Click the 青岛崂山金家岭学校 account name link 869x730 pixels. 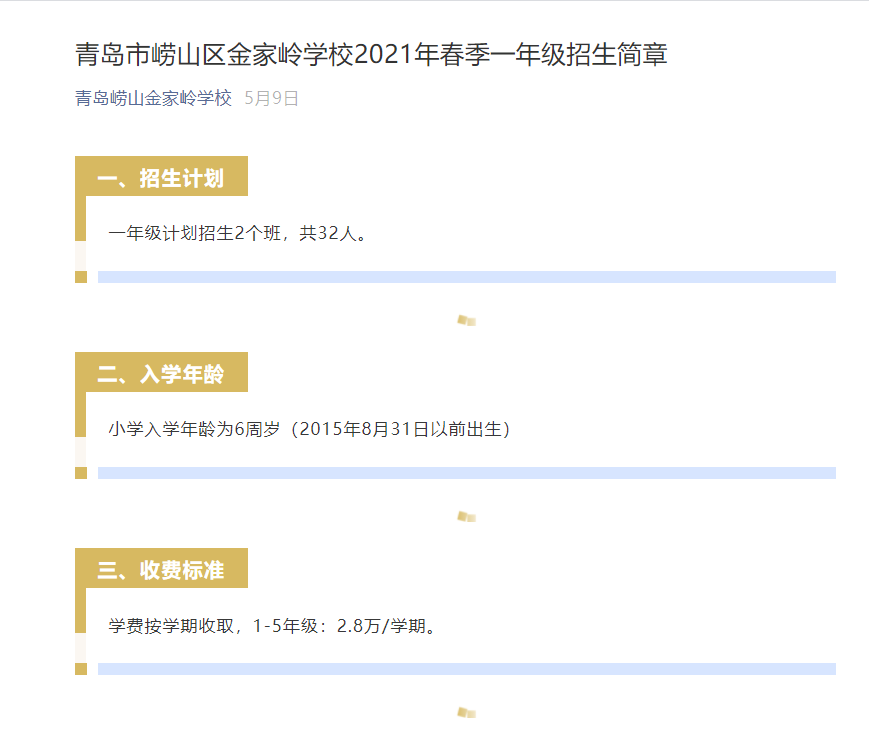(153, 98)
